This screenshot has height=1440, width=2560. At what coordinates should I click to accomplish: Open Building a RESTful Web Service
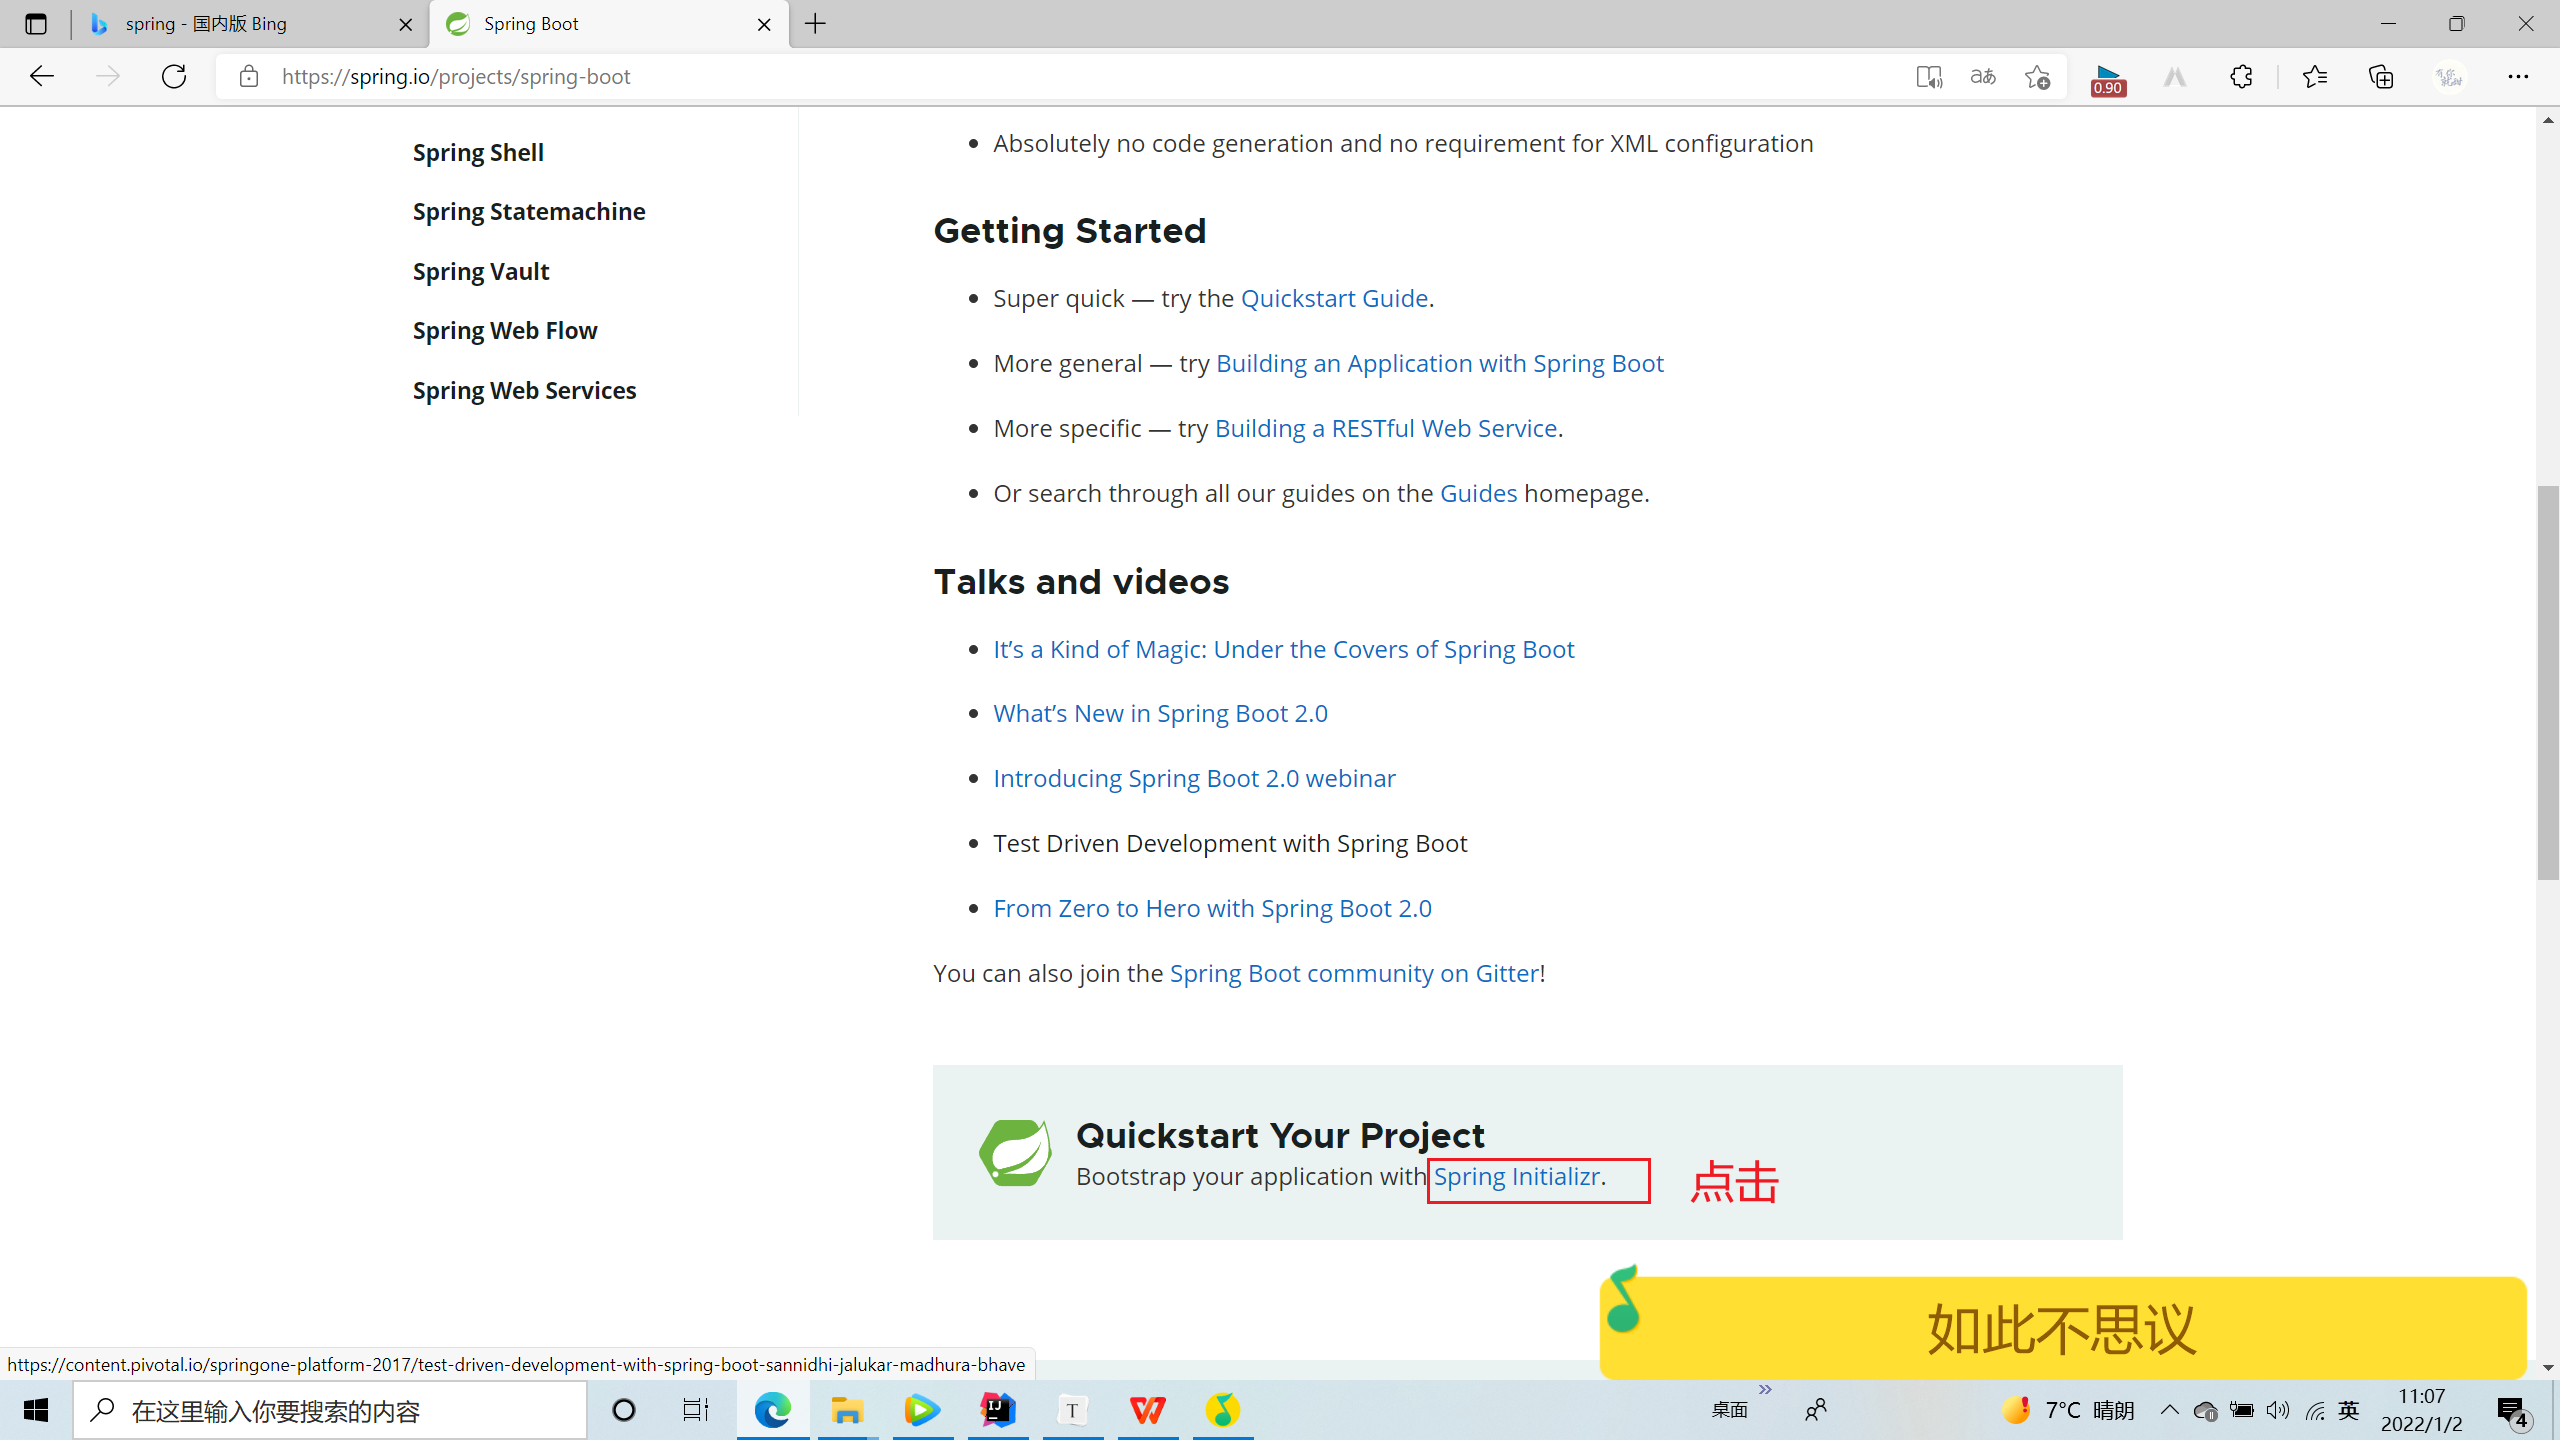(x=1386, y=428)
